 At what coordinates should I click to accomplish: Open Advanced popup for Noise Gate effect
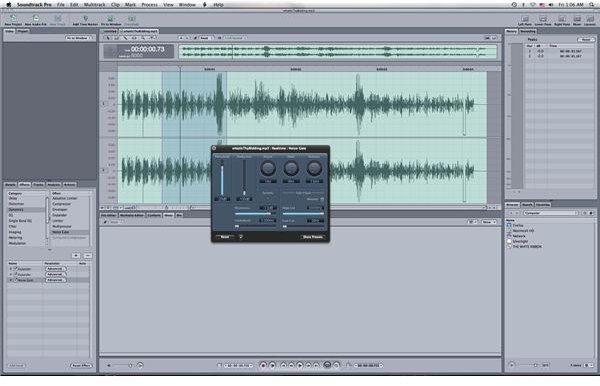(55, 280)
